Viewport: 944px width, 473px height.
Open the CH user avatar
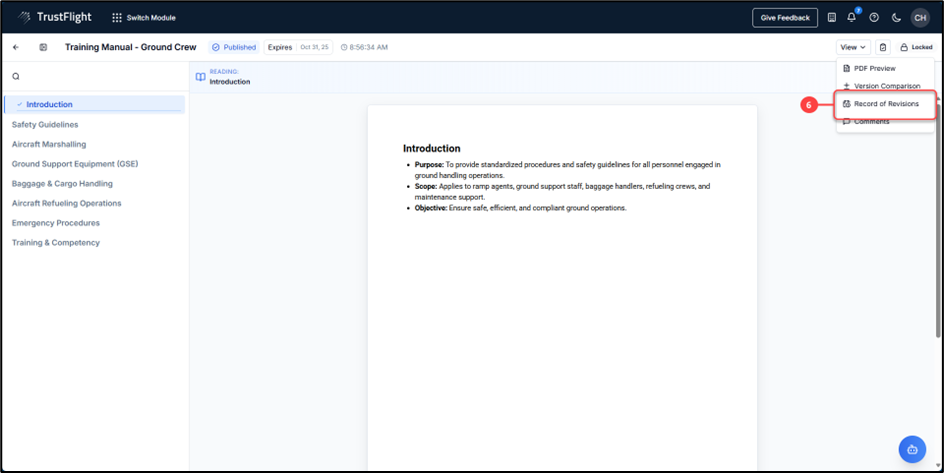[919, 17]
